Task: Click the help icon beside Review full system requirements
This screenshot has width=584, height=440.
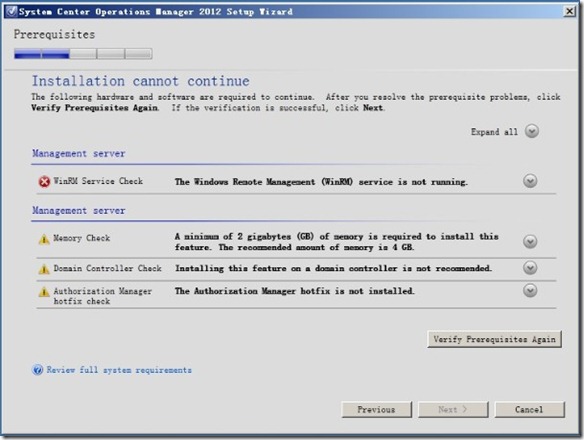Action: pyautogui.click(x=38, y=370)
